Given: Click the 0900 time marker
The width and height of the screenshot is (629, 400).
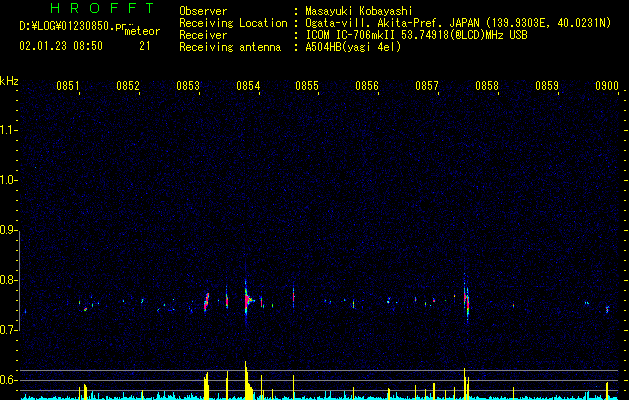Looking at the screenshot, I should pos(607,85).
